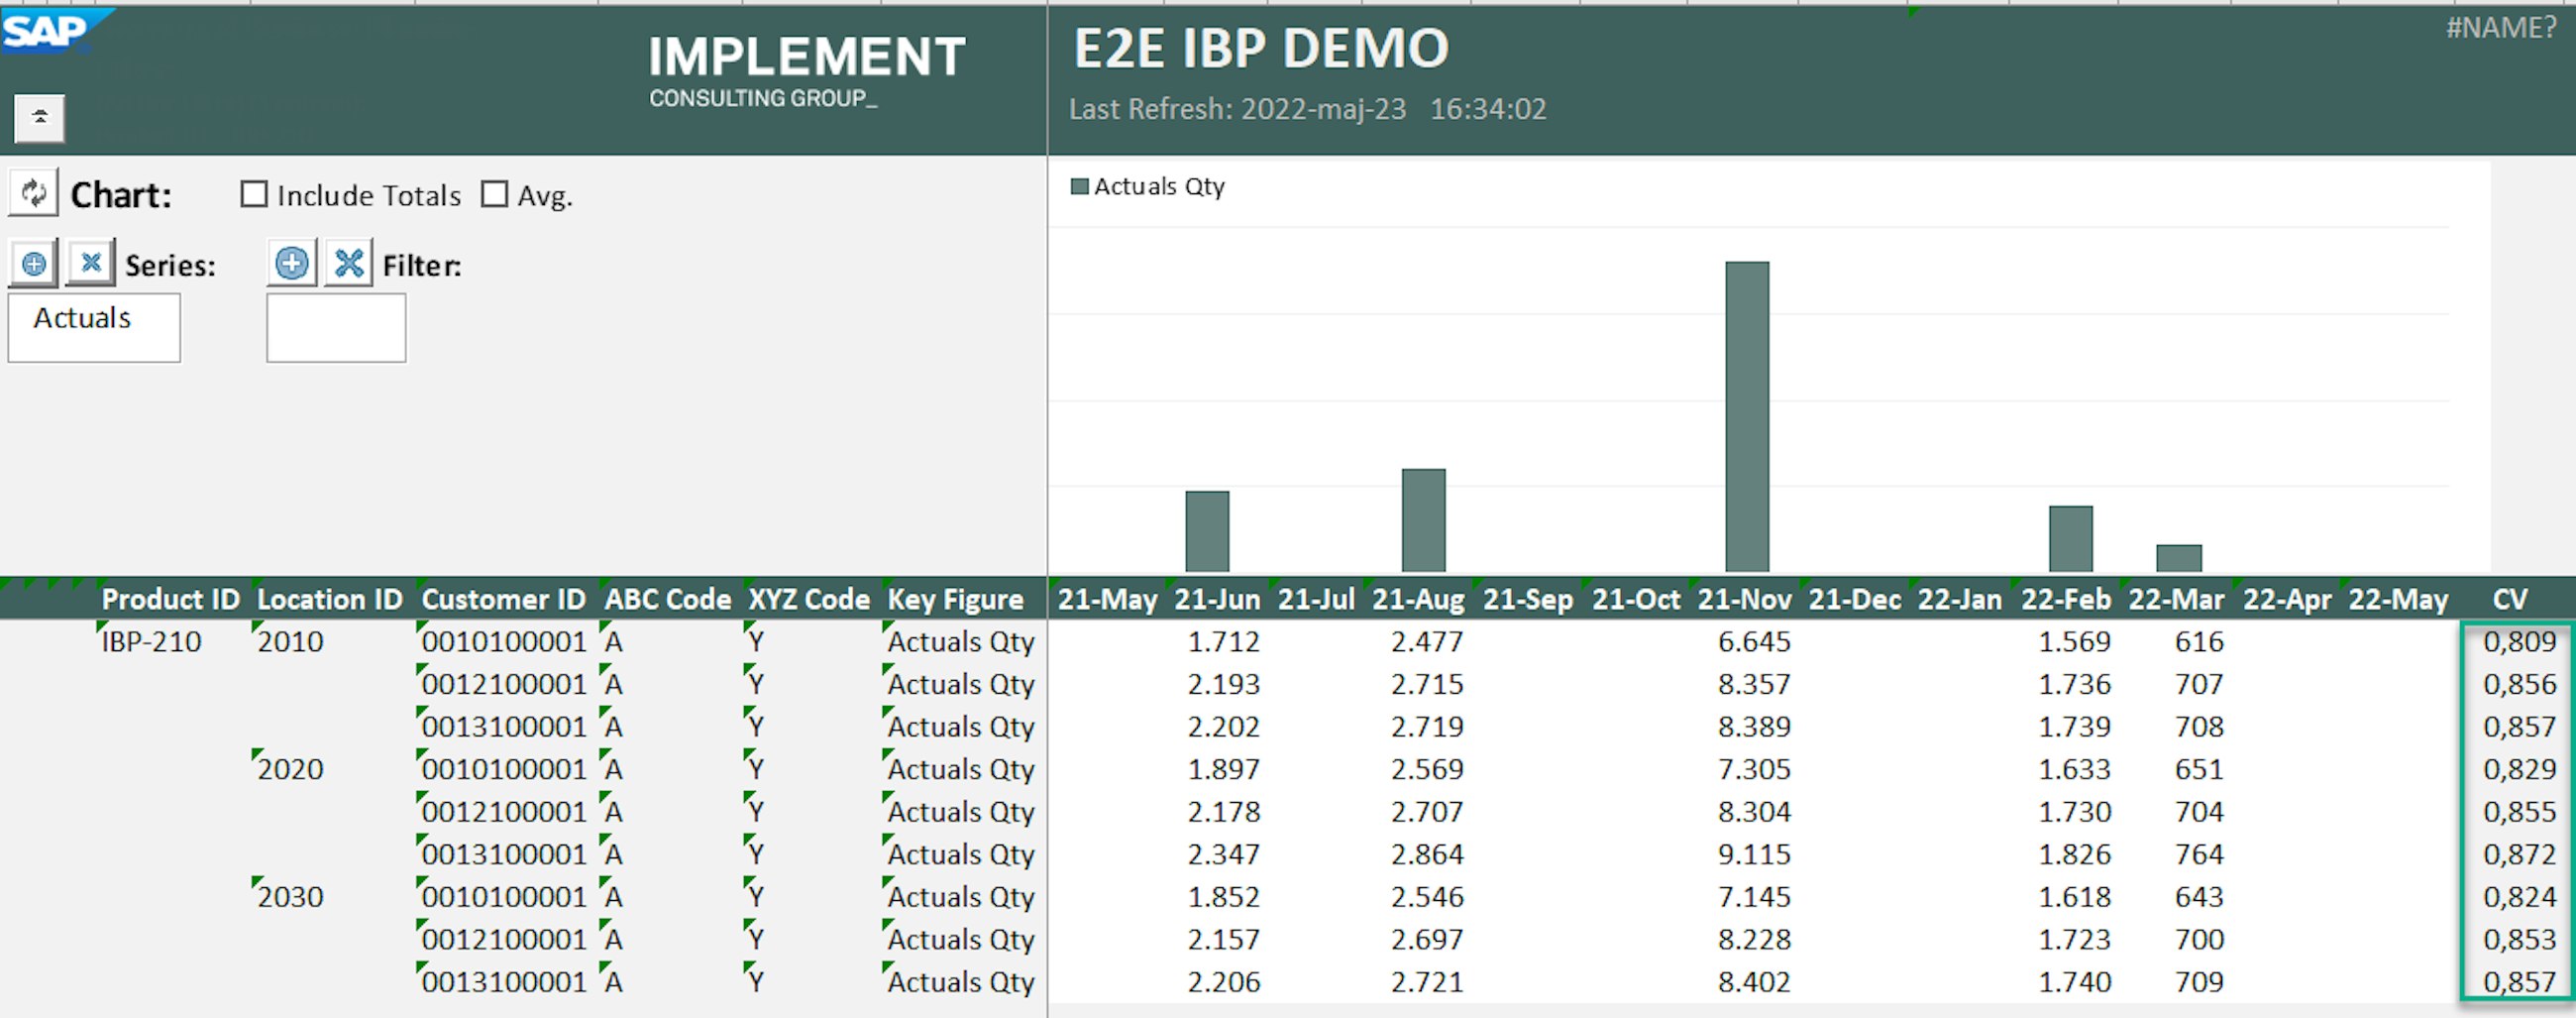Viewport: 2576px width, 1018px height.
Task: Click the SAP logo
Action: 46,30
